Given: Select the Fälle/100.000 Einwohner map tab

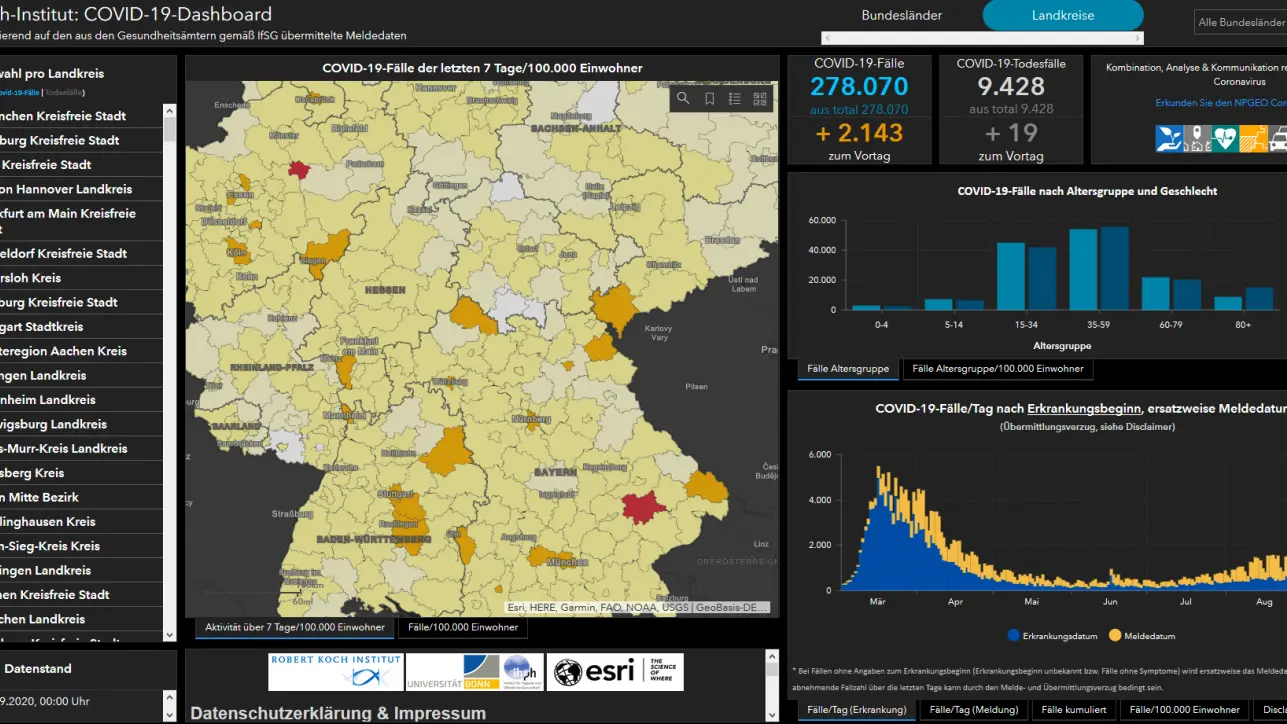Looking at the screenshot, I should 463,627.
